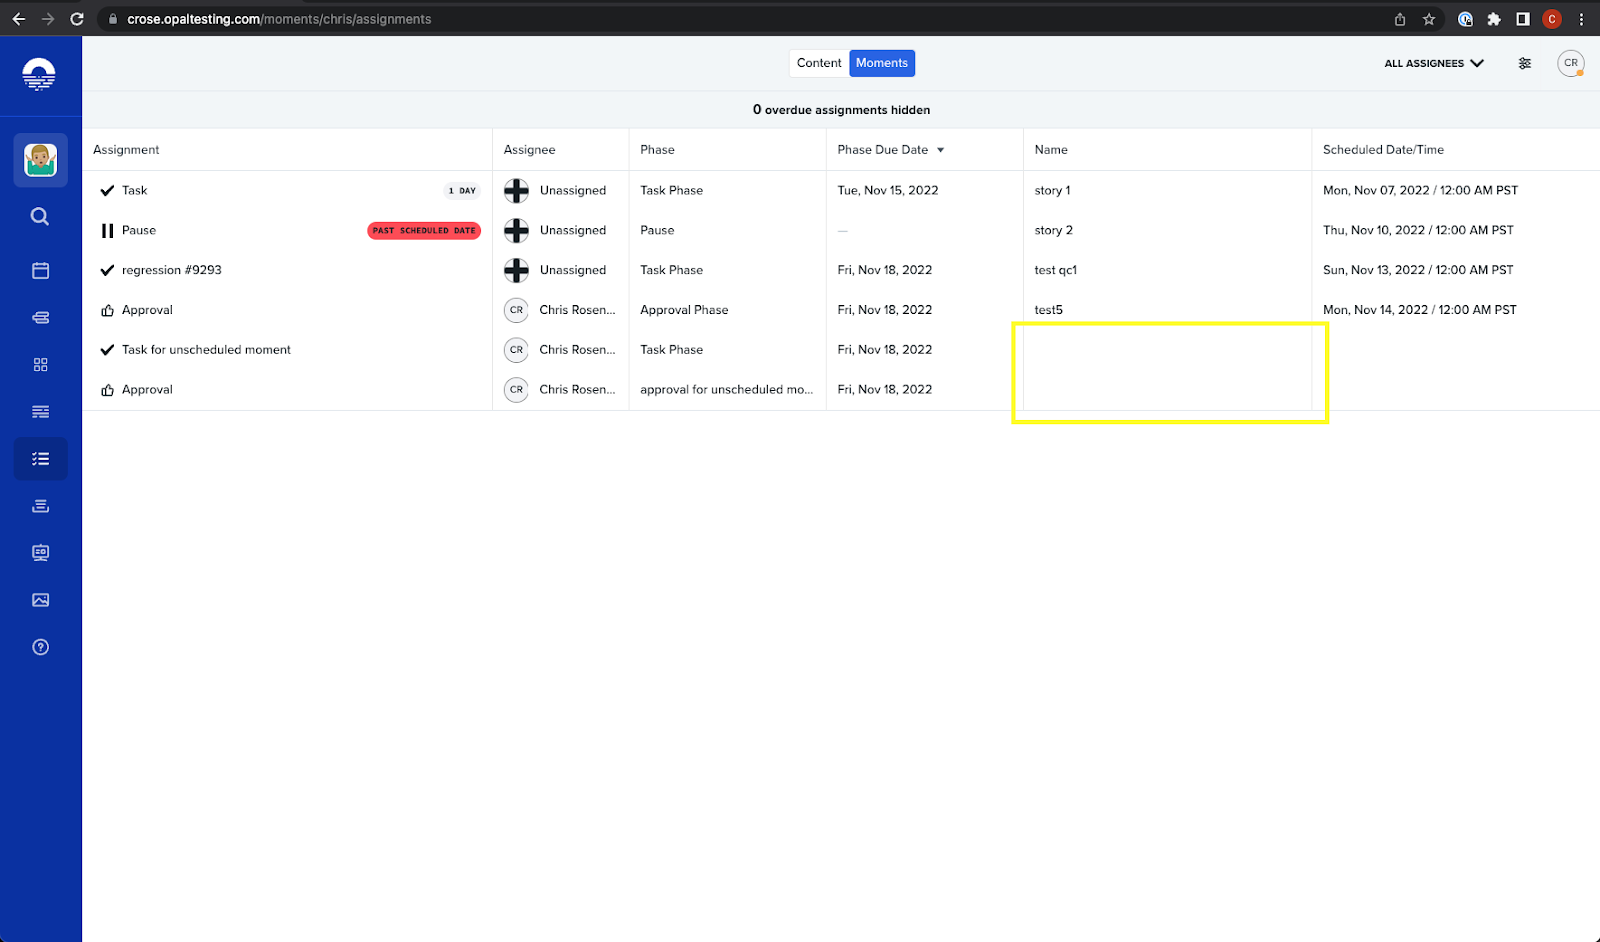
Task: Open the test qc1 moment name
Action: point(1055,270)
